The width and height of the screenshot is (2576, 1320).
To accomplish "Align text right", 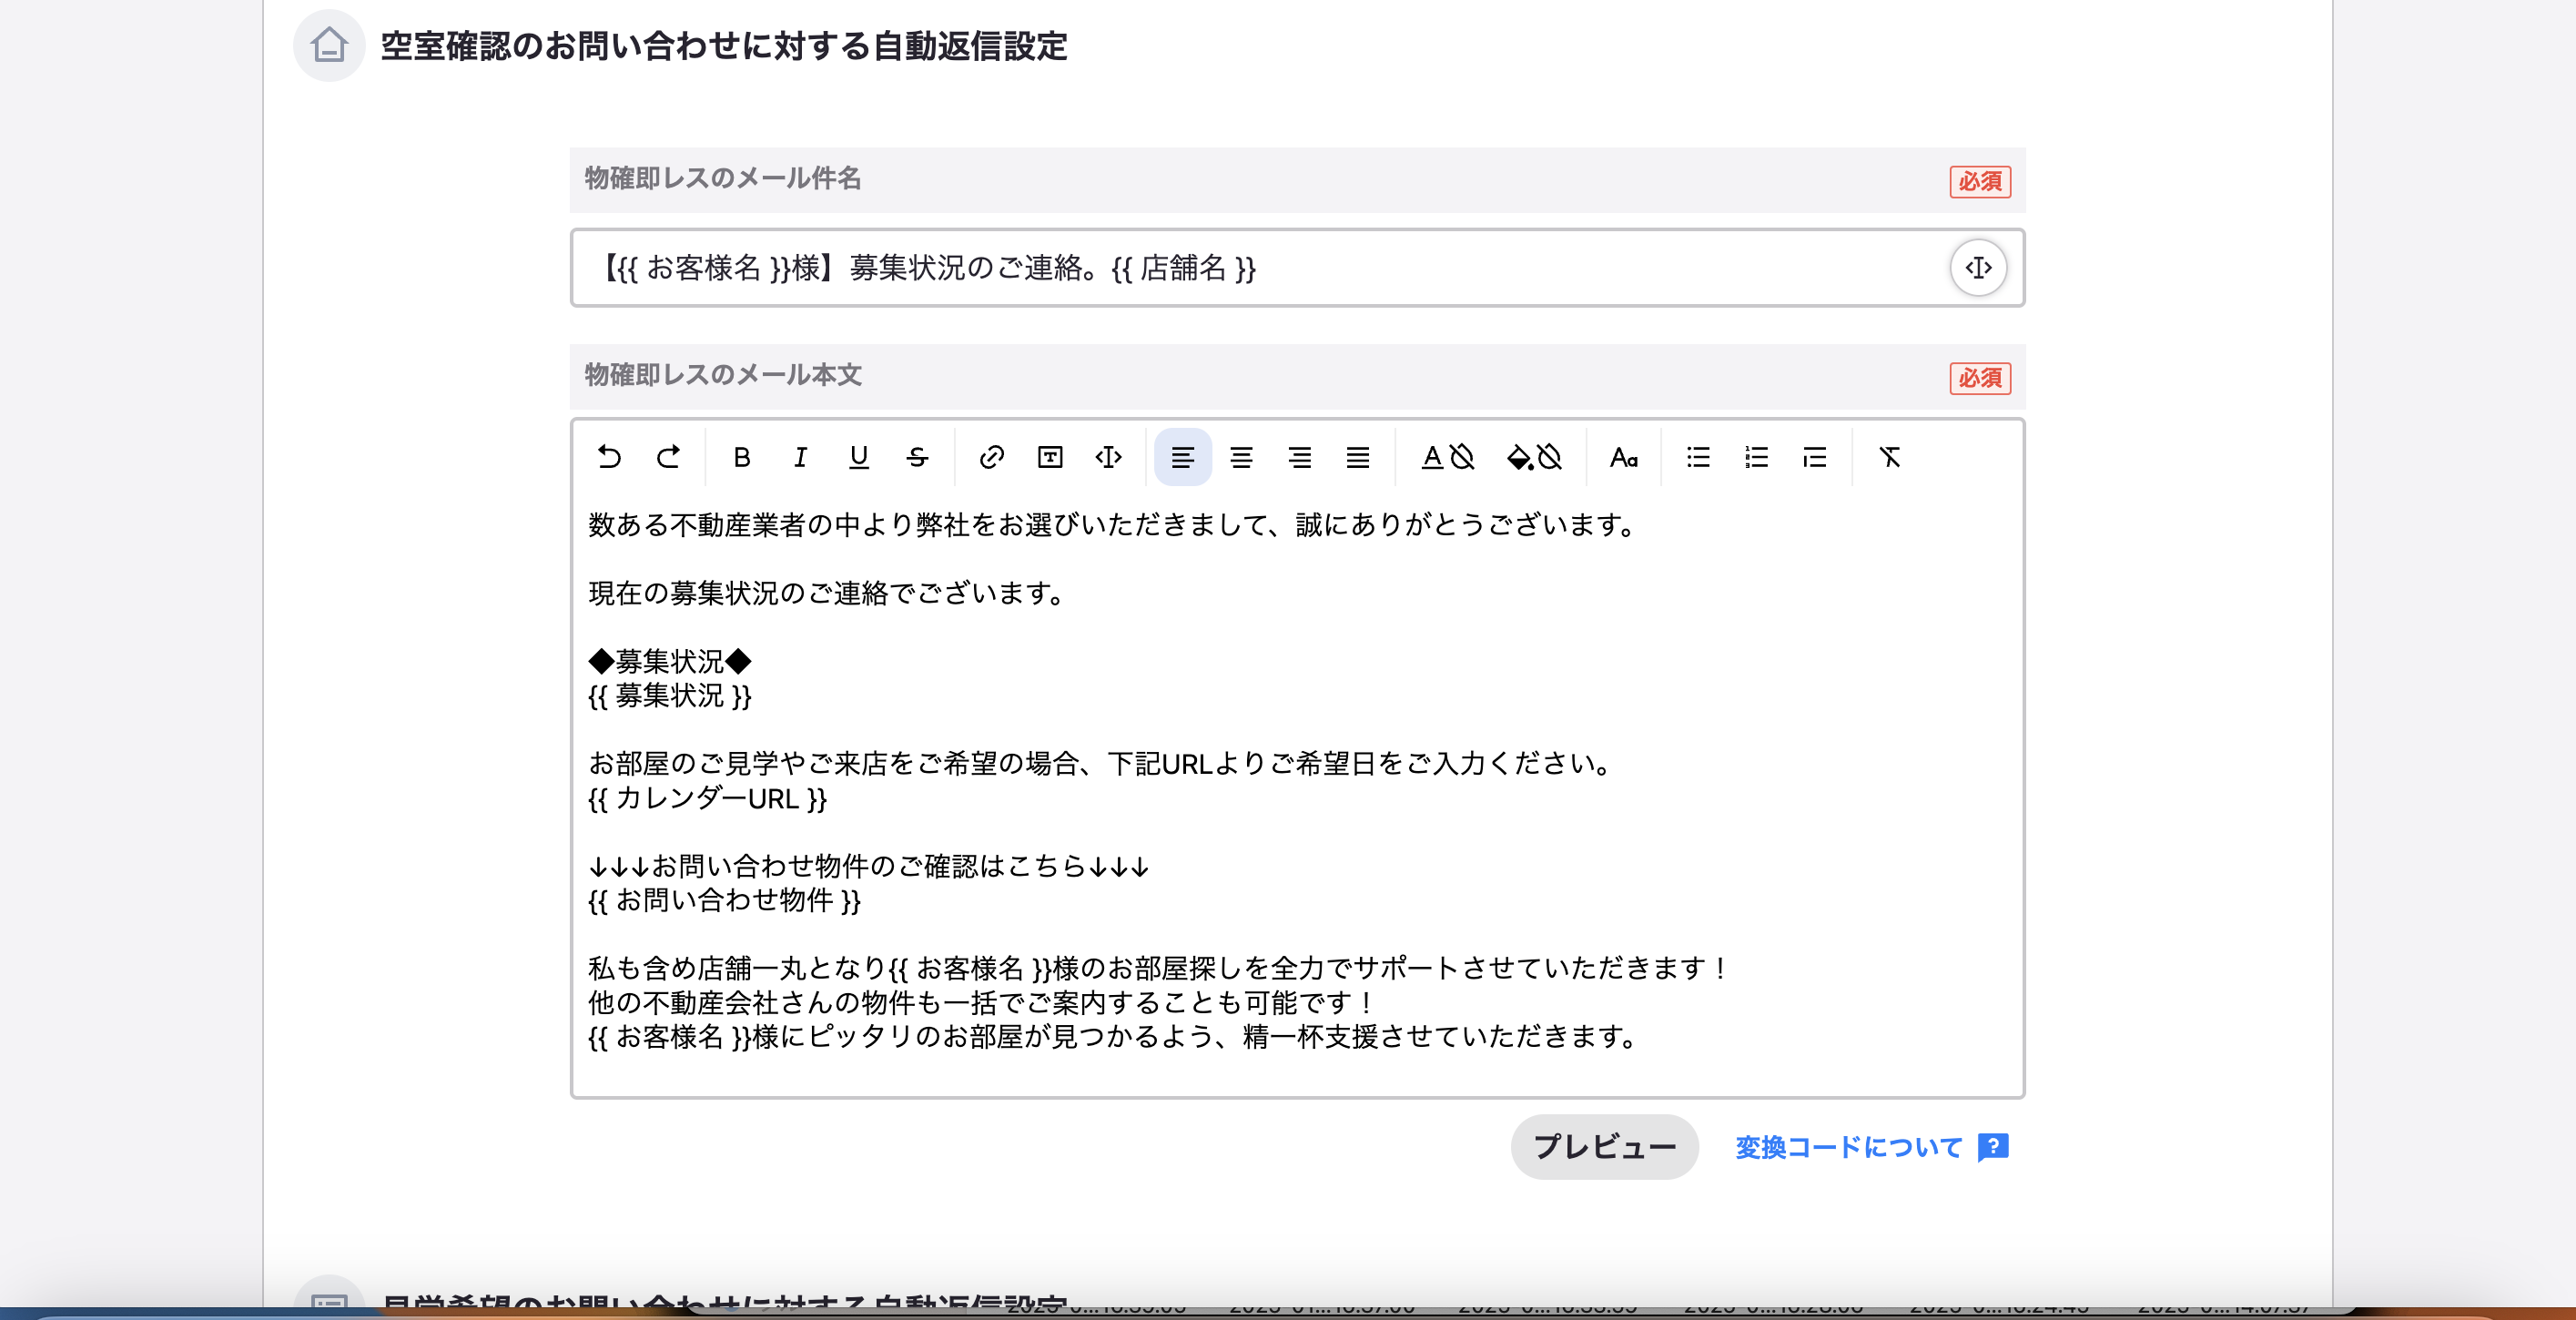I will click(x=1299, y=457).
